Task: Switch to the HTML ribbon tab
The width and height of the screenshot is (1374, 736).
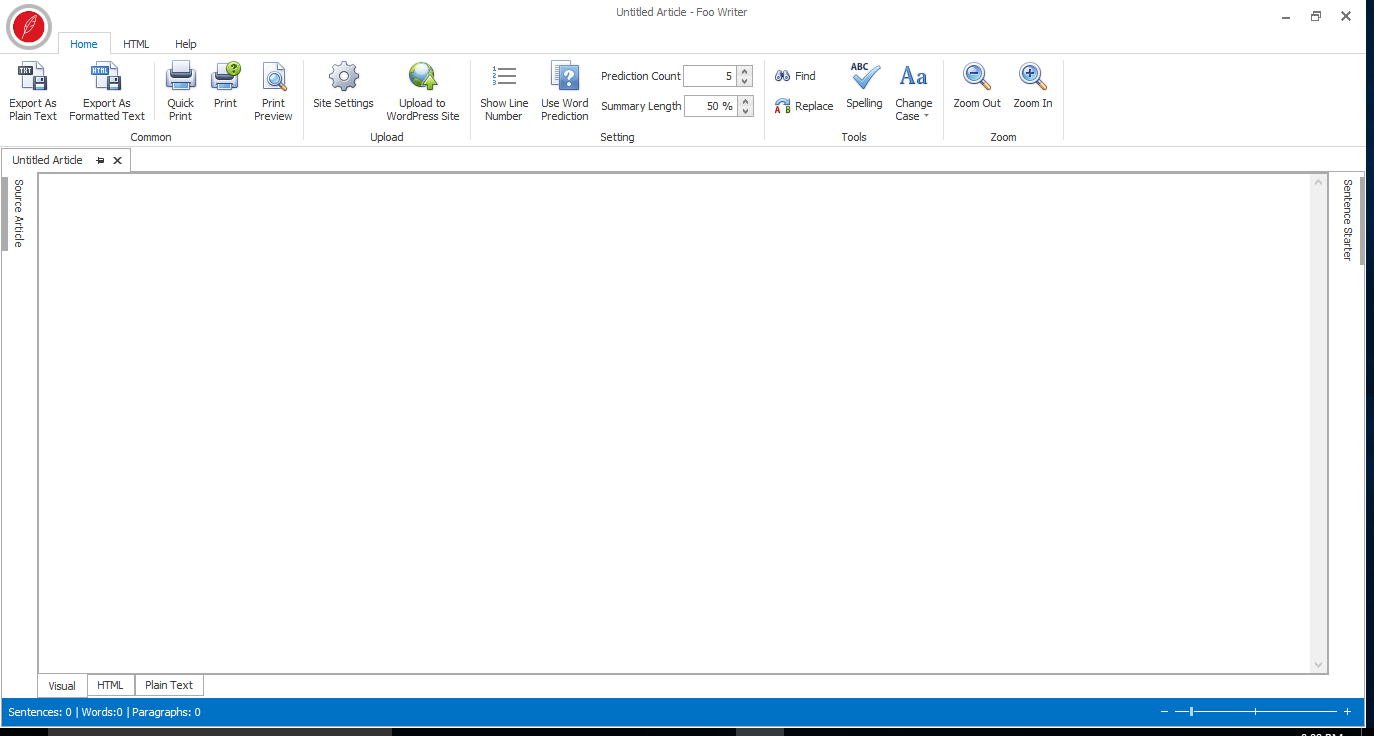Action: click(135, 44)
